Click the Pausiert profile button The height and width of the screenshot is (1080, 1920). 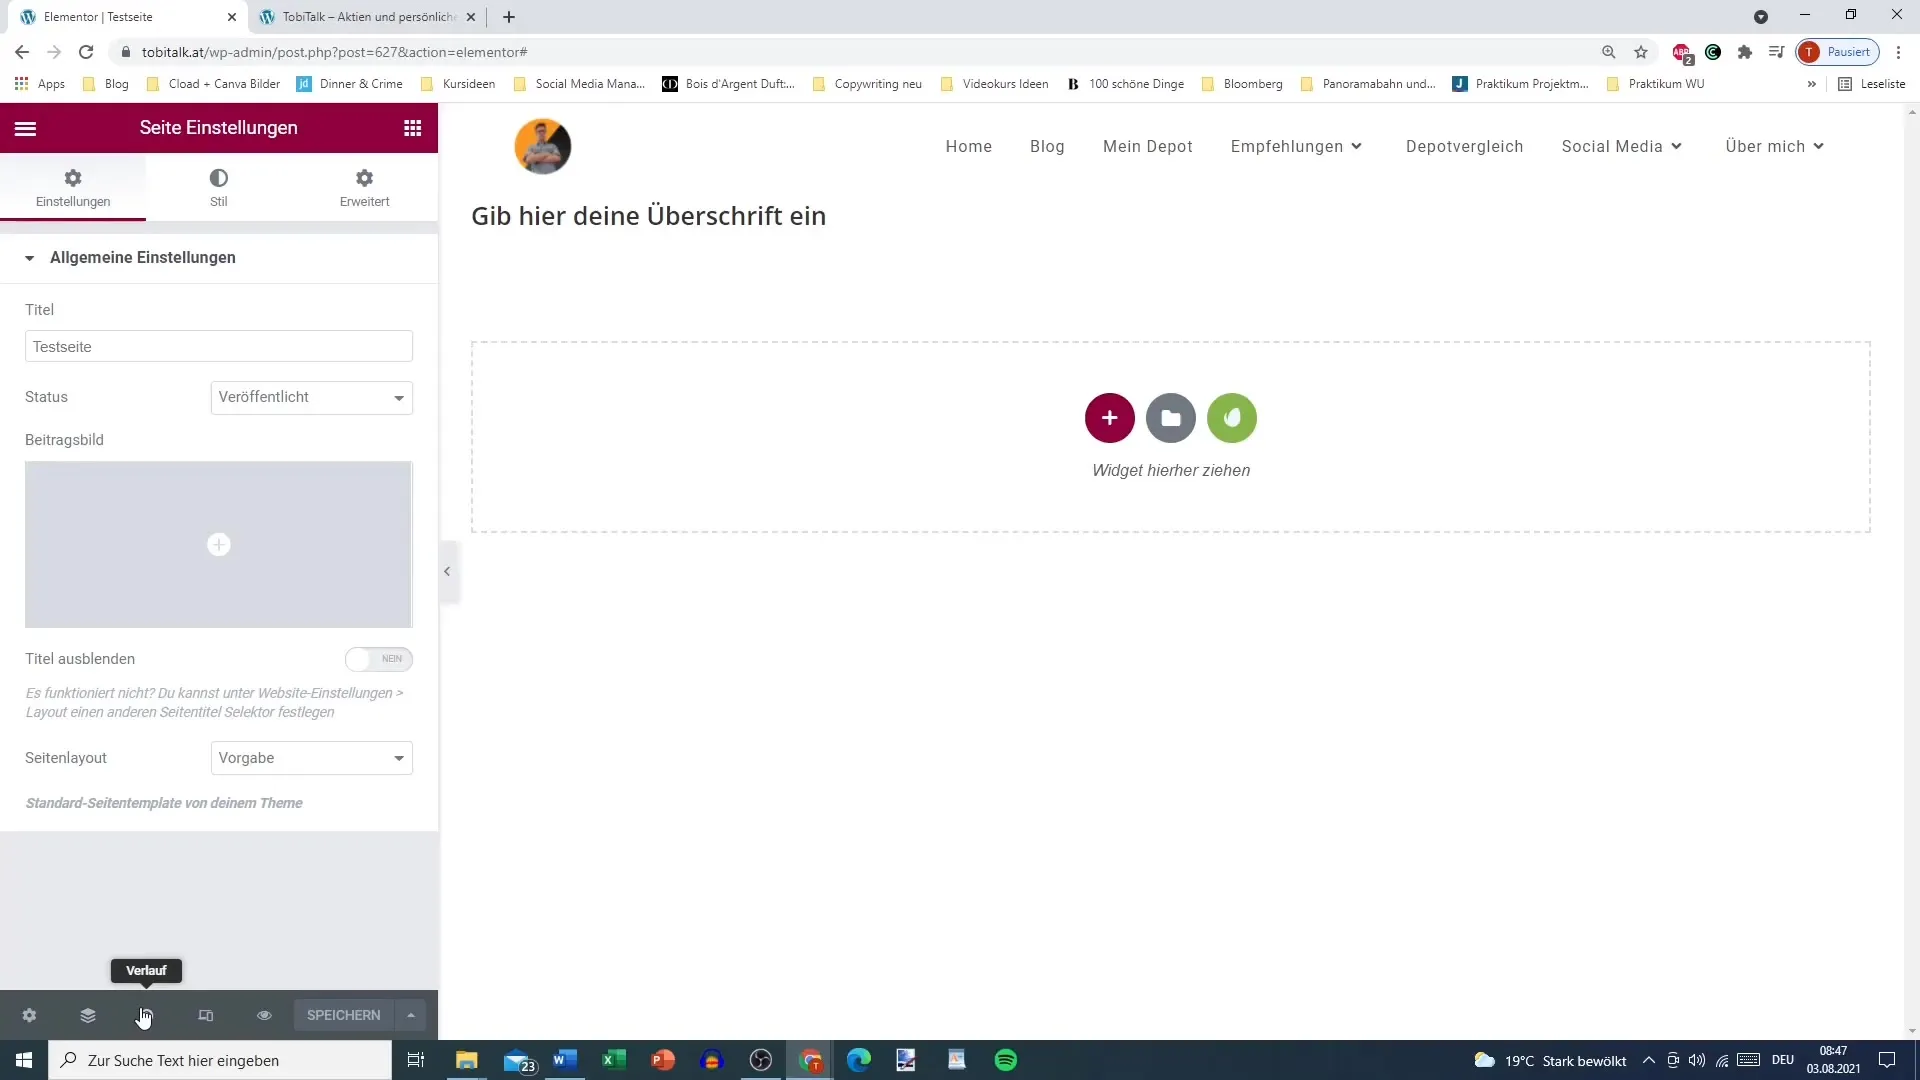point(1838,52)
